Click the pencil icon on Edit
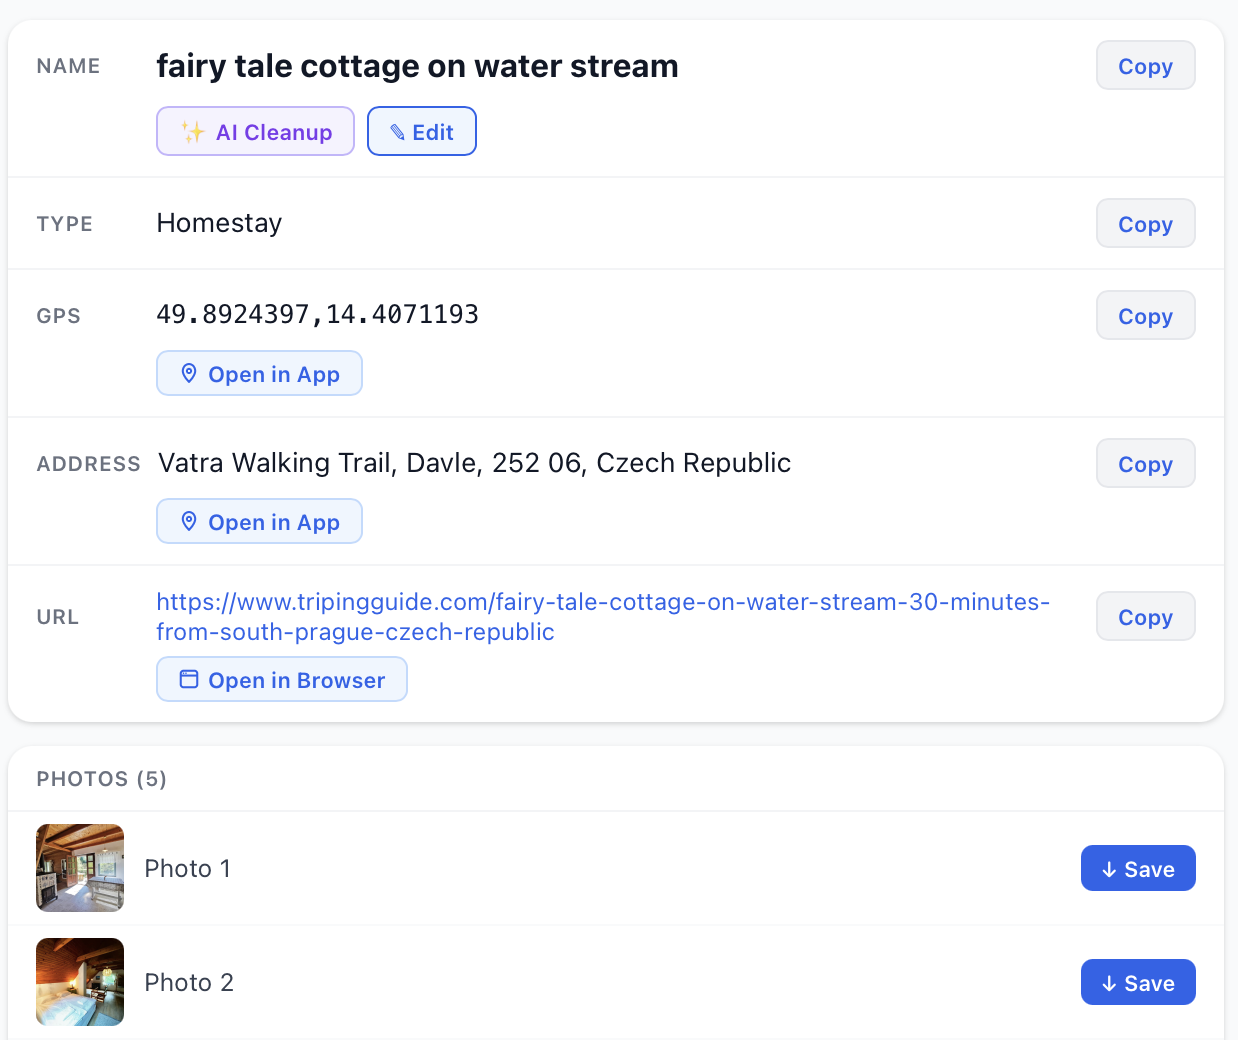 click(397, 132)
